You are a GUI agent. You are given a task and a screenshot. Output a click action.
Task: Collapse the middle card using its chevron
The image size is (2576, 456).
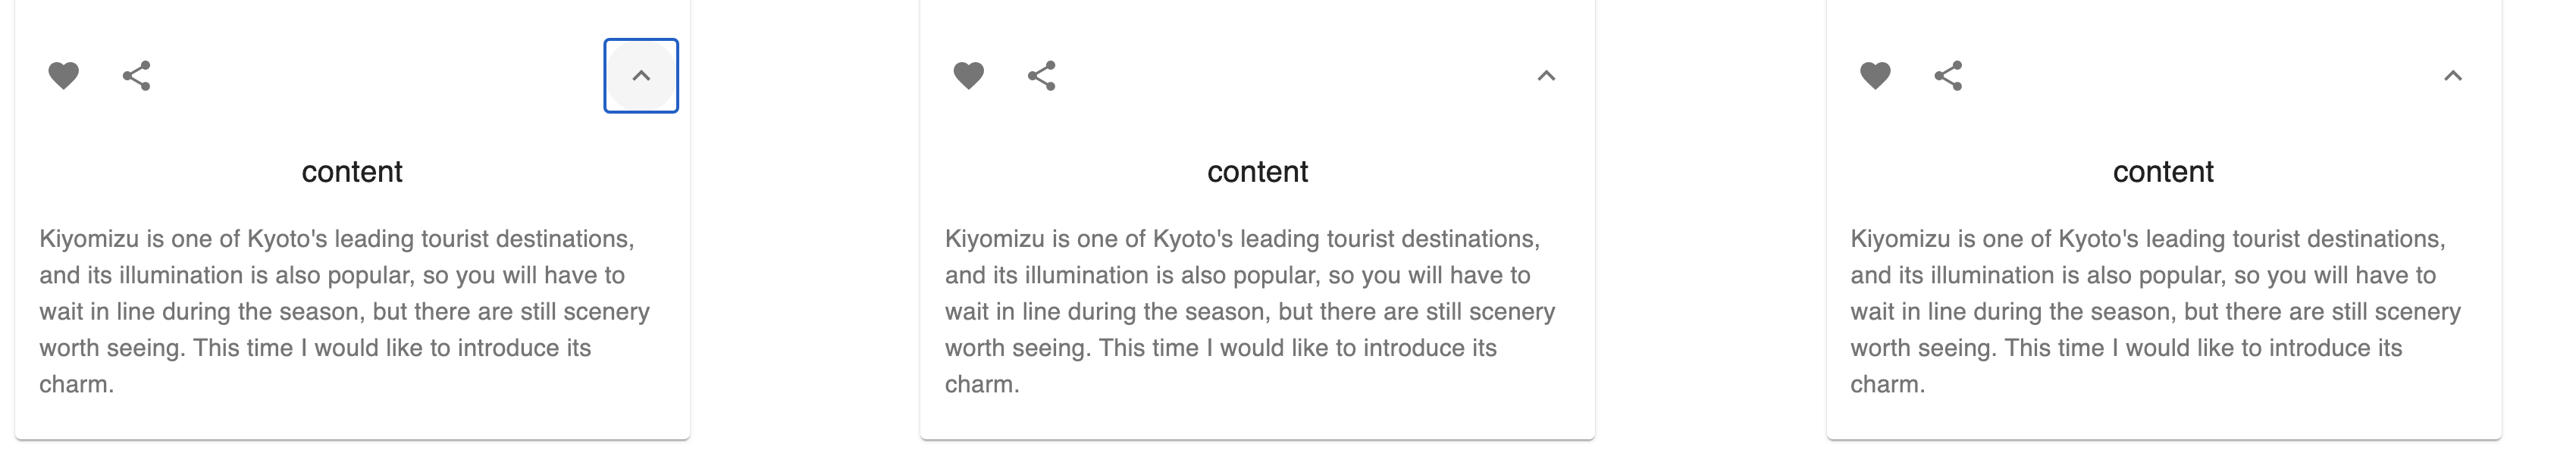[1546, 76]
